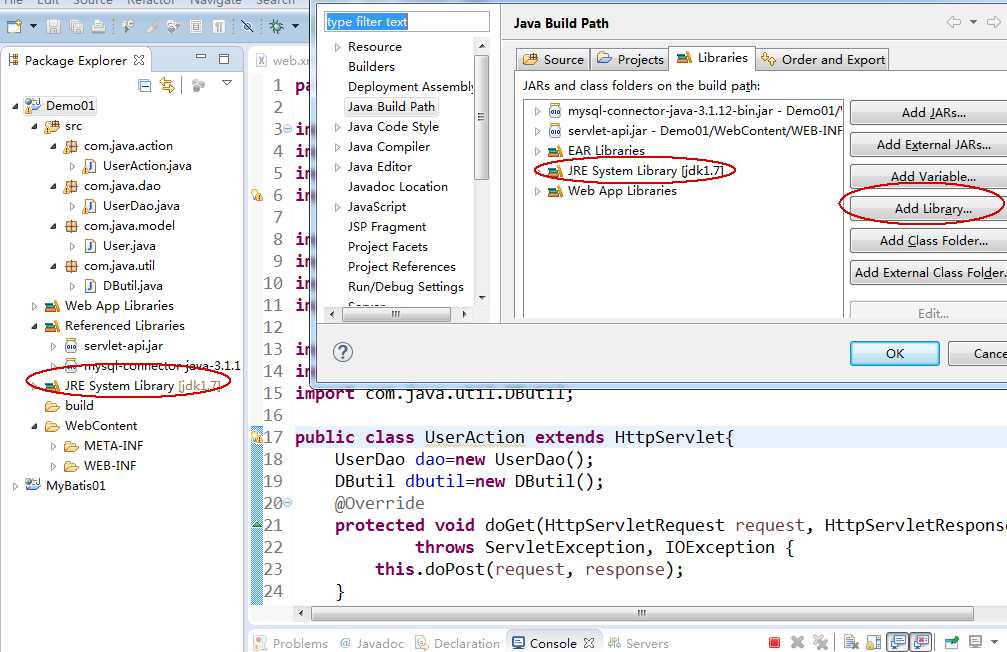The height and width of the screenshot is (652, 1007).
Task: Maximize the Package Explorer view
Action: 223,59
